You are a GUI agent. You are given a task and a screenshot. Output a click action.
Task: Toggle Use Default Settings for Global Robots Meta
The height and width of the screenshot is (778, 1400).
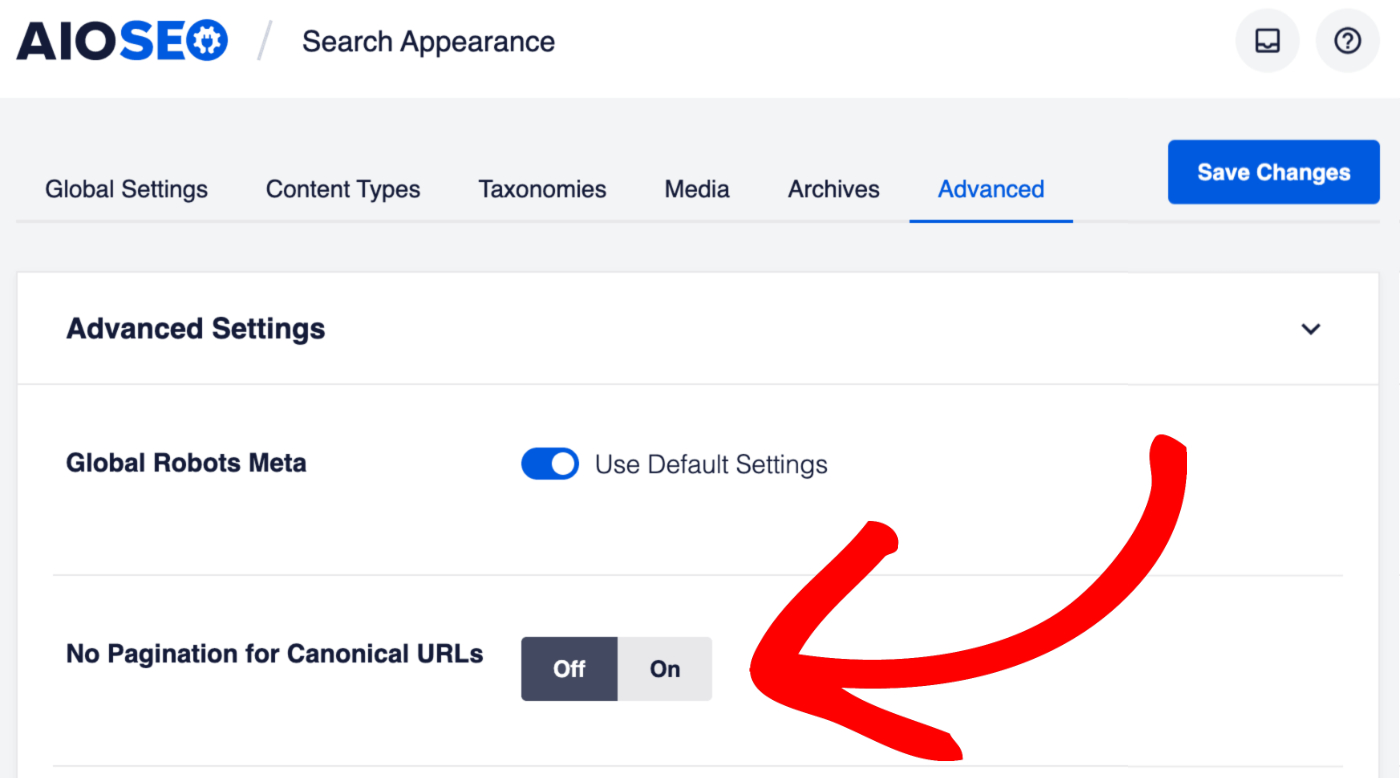549,463
